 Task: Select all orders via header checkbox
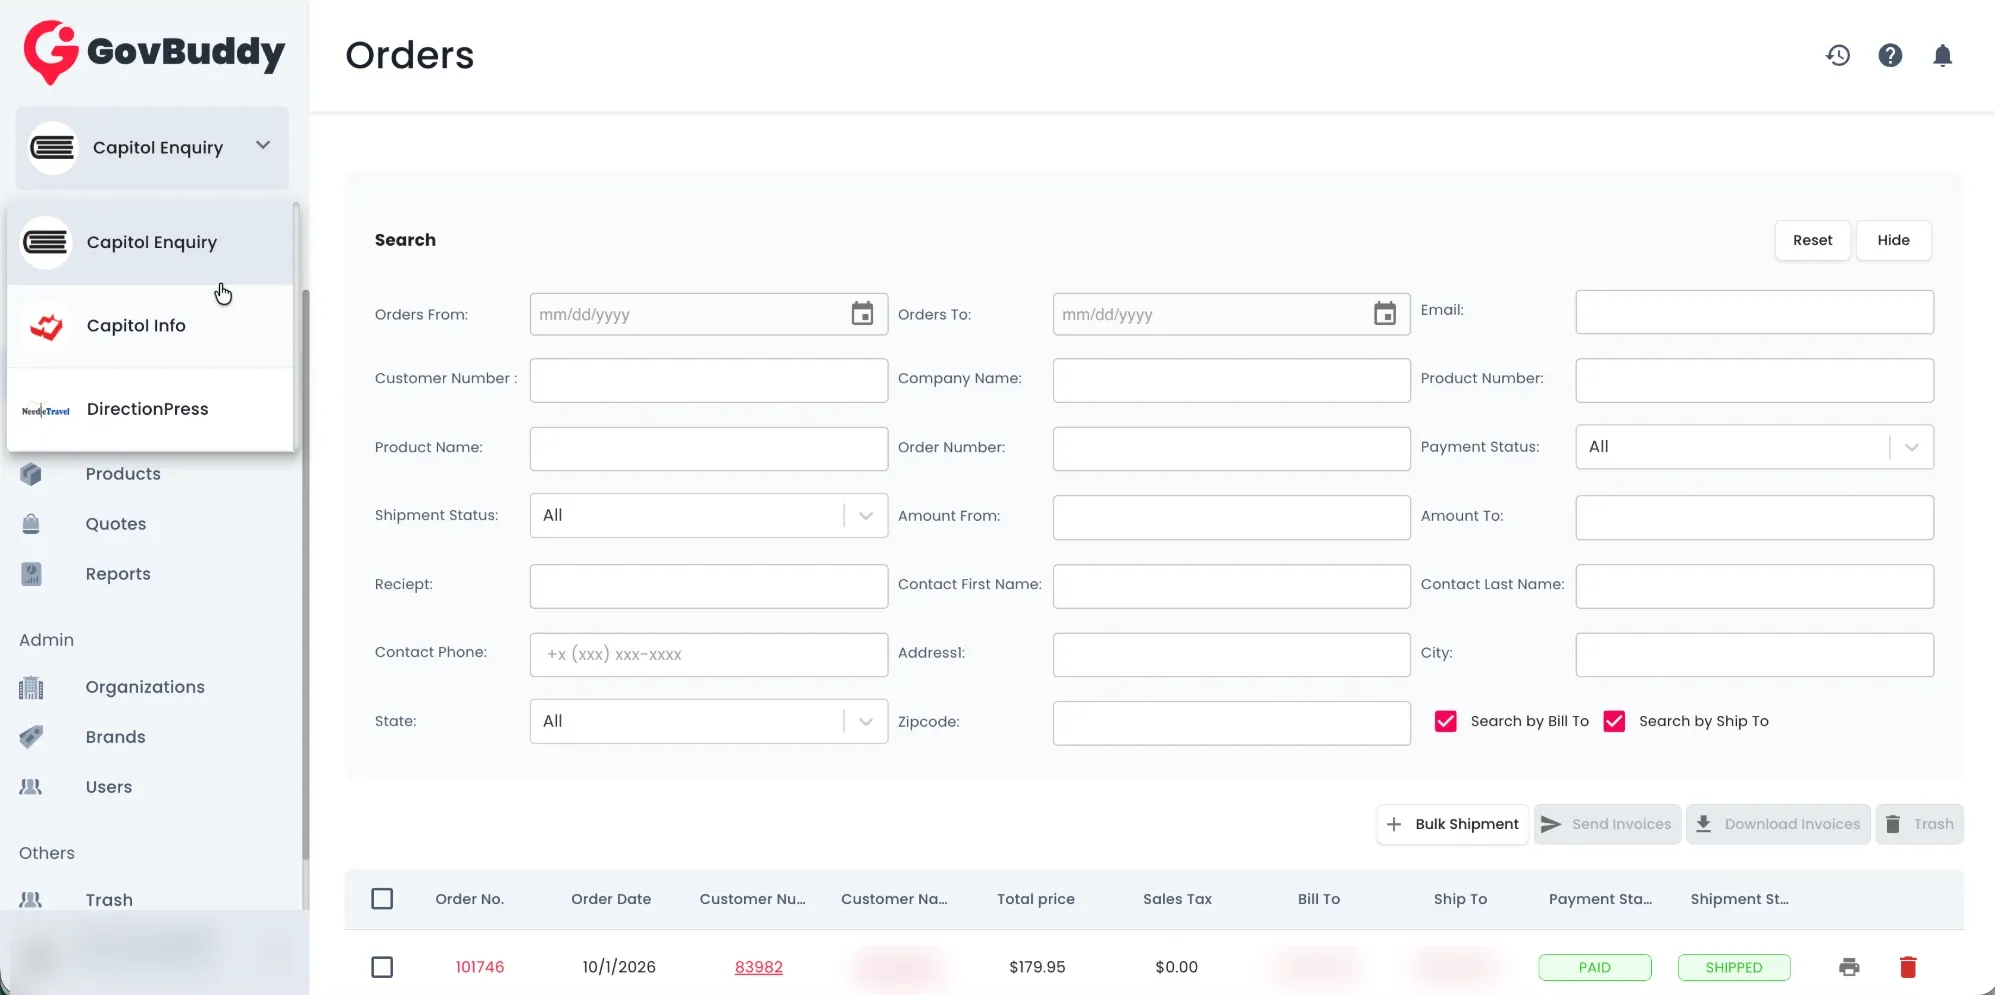coord(382,899)
